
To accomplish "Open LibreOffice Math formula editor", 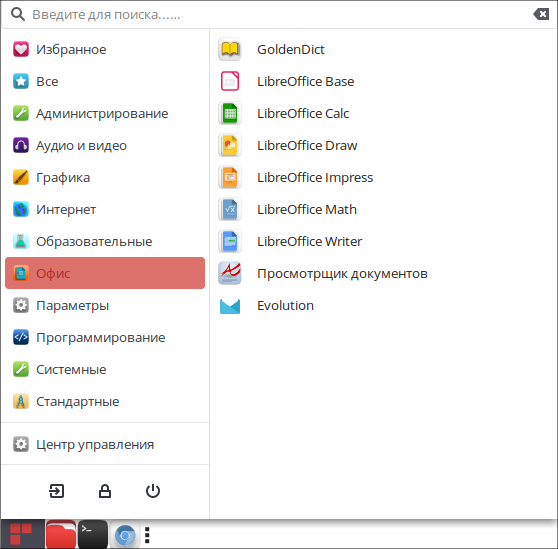I will 384,210.
